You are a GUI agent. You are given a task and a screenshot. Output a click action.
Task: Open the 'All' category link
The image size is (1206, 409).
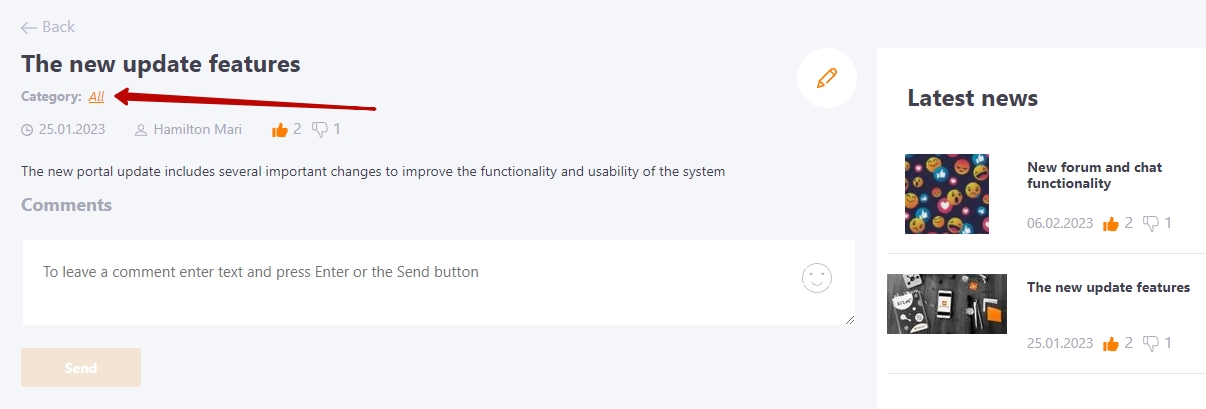click(x=96, y=97)
